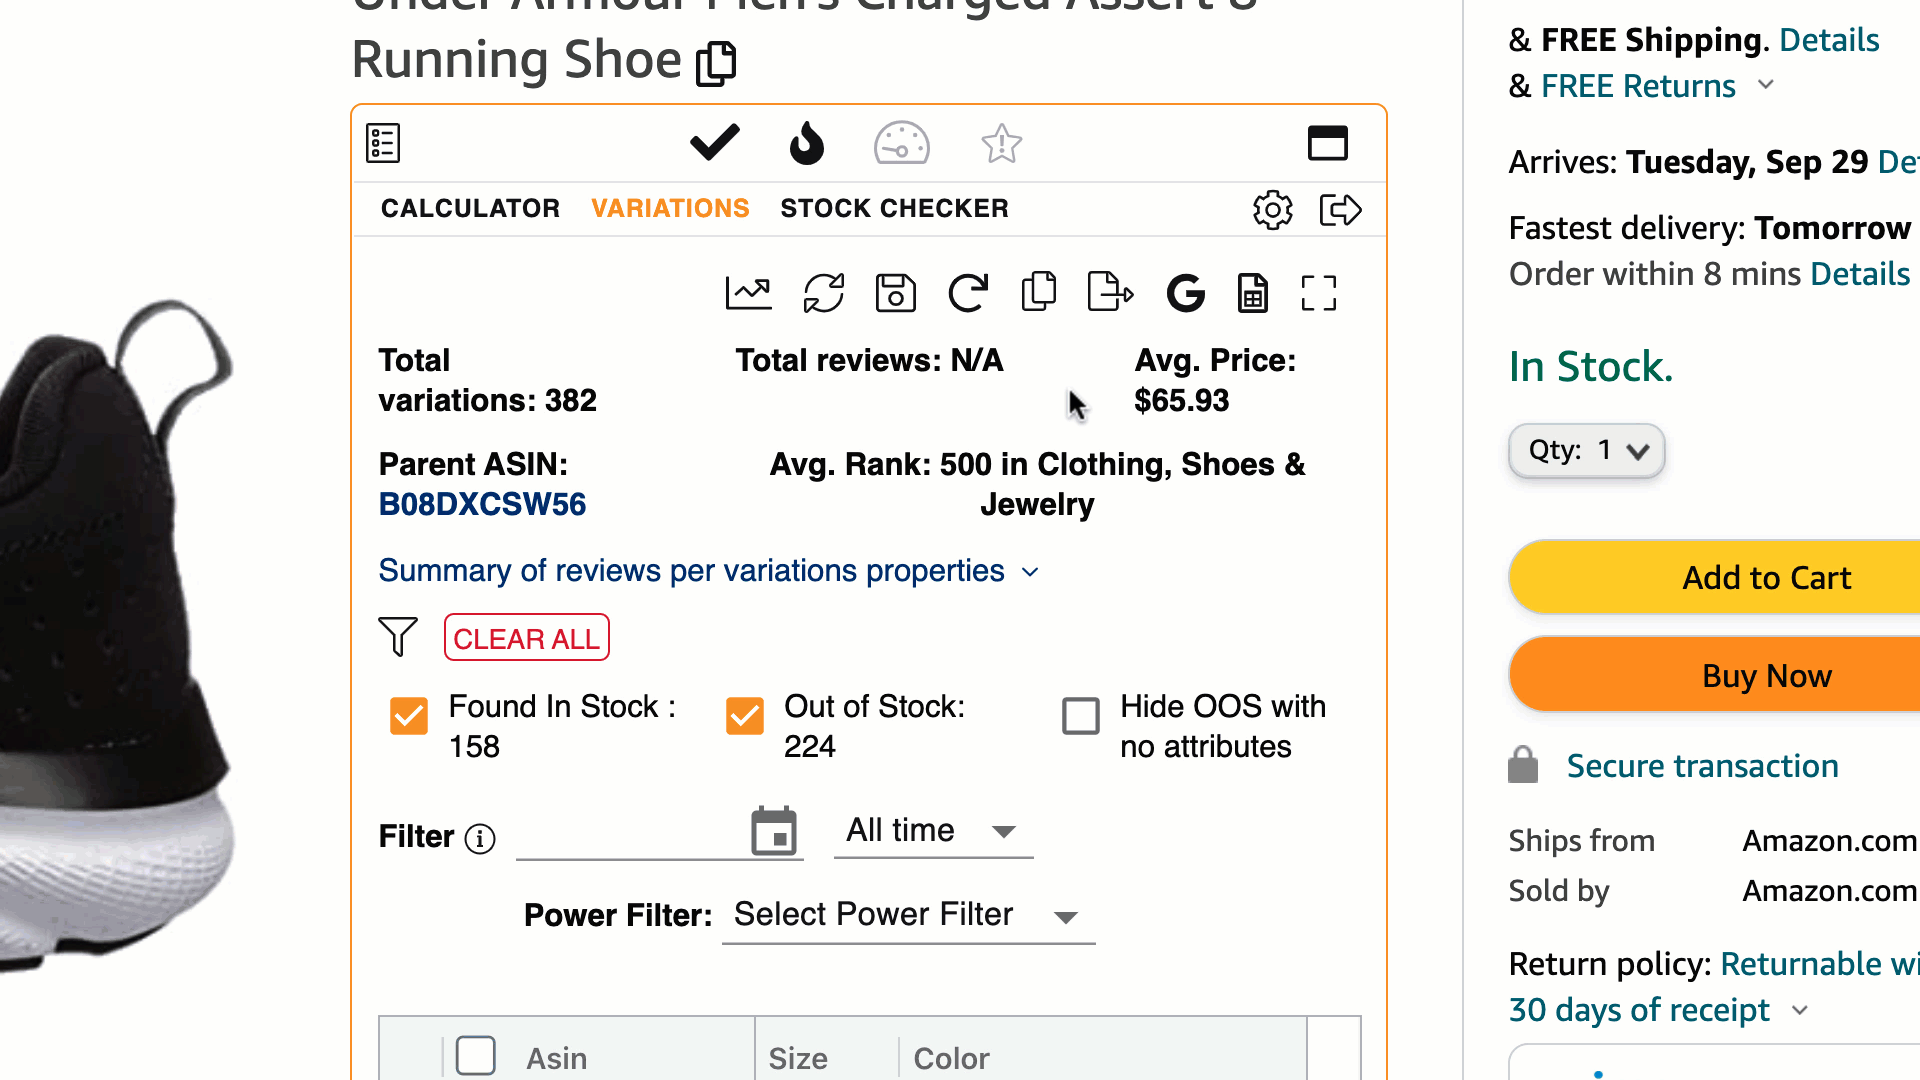Toggle Found In Stock checkbox

click(409, 716)
